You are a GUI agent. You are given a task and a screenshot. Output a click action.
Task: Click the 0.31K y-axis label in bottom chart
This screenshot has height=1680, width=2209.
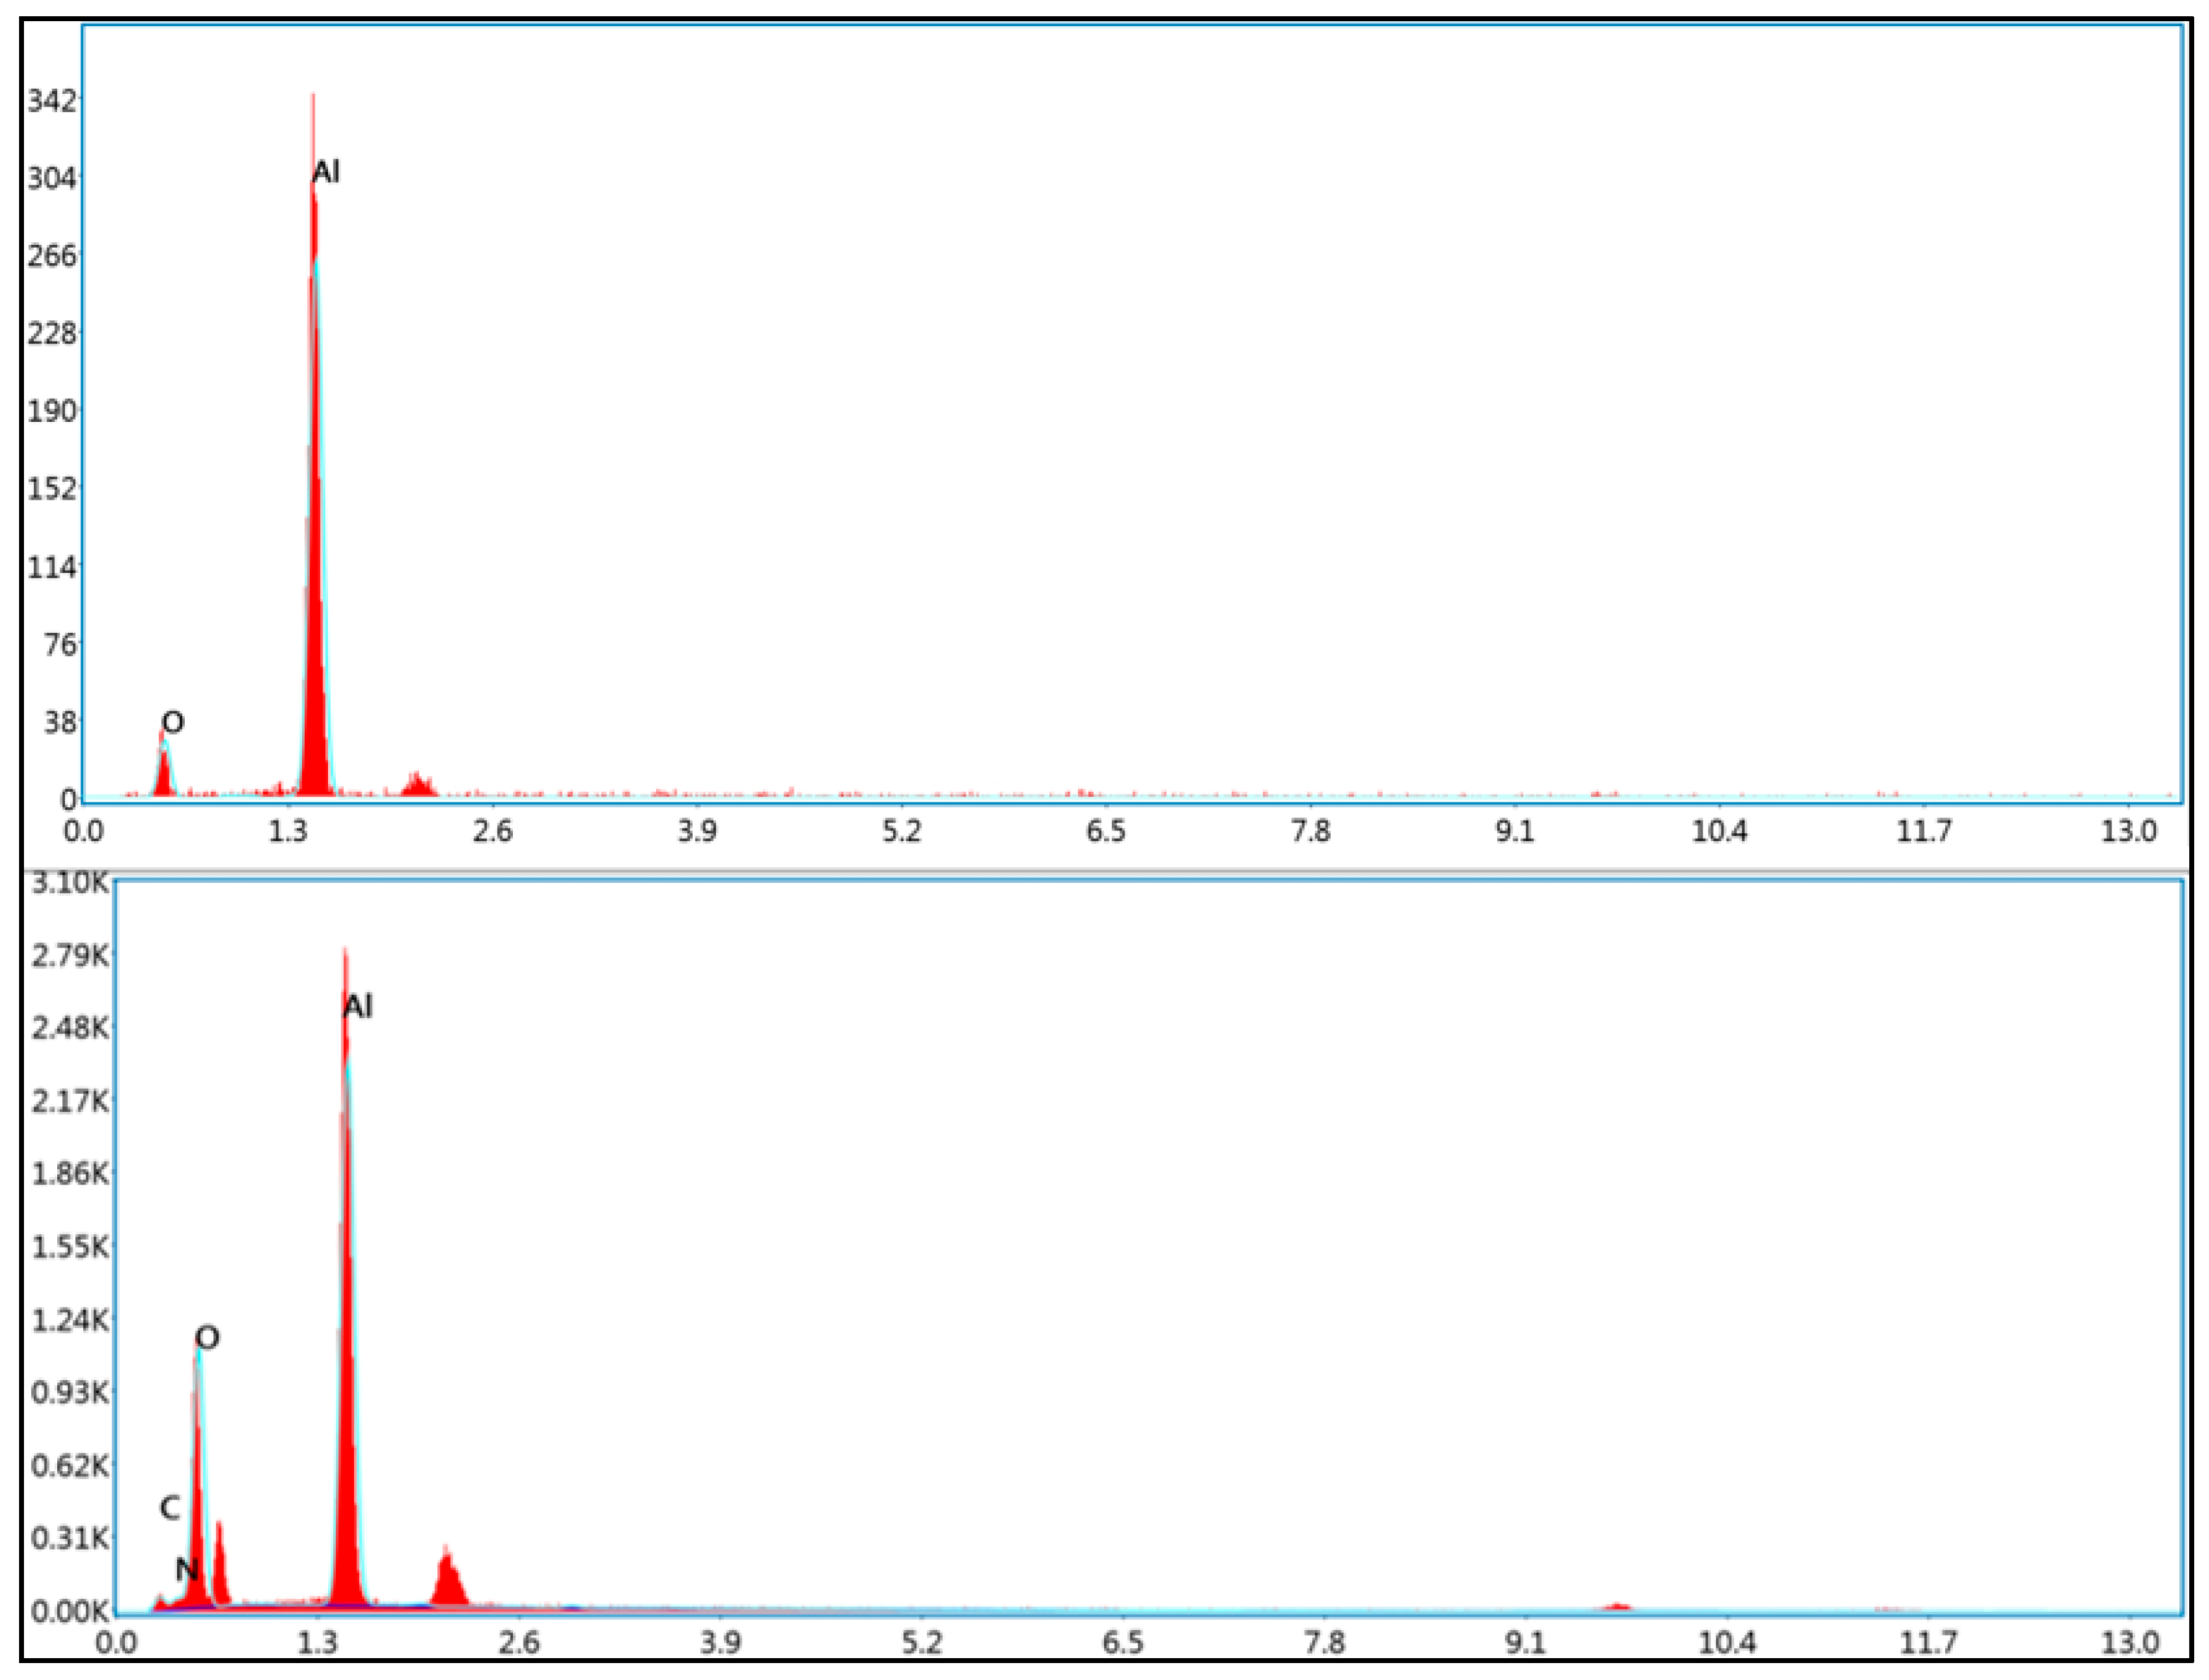(69, 1538)
